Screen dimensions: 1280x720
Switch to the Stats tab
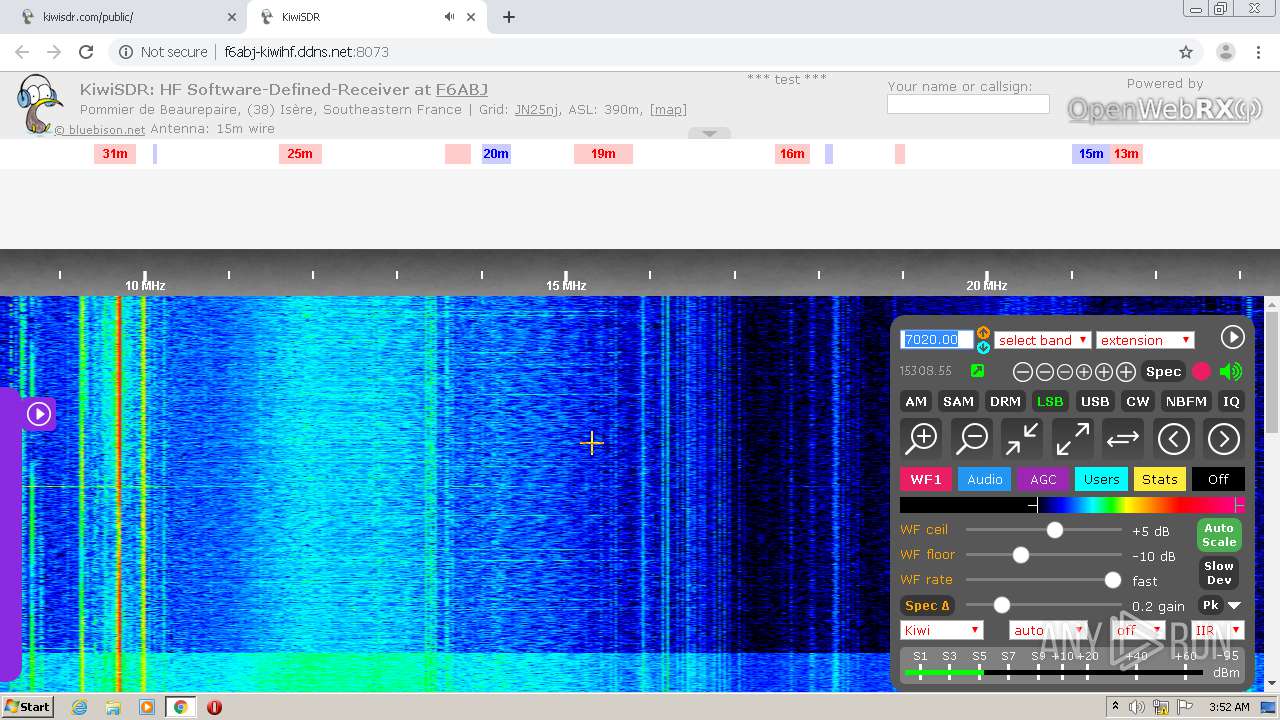pyautogui.click(x=1160, y=479)
